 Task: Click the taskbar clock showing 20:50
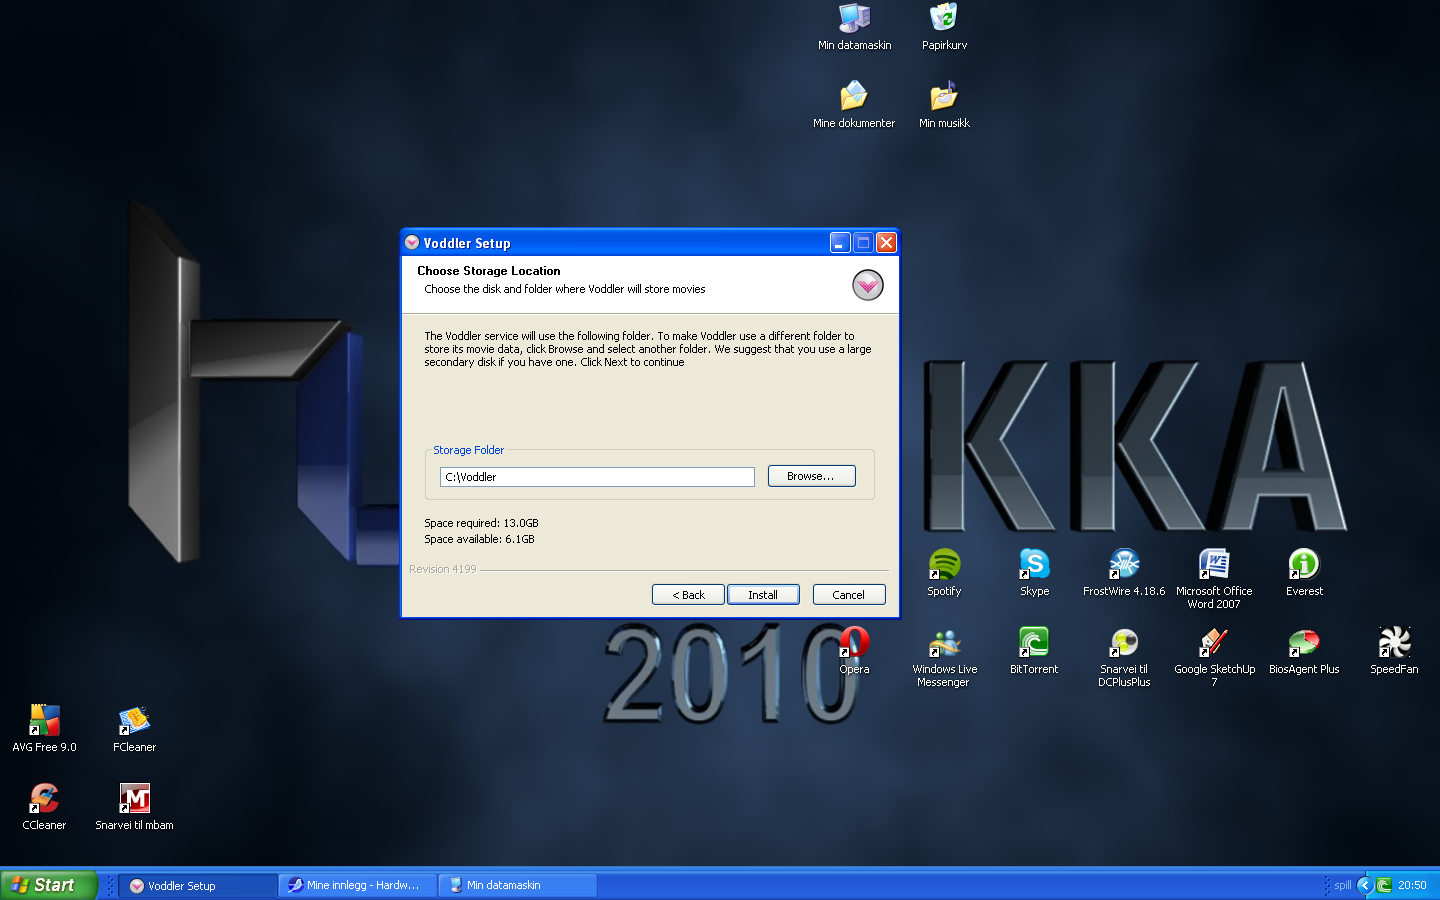[1412, 885]
